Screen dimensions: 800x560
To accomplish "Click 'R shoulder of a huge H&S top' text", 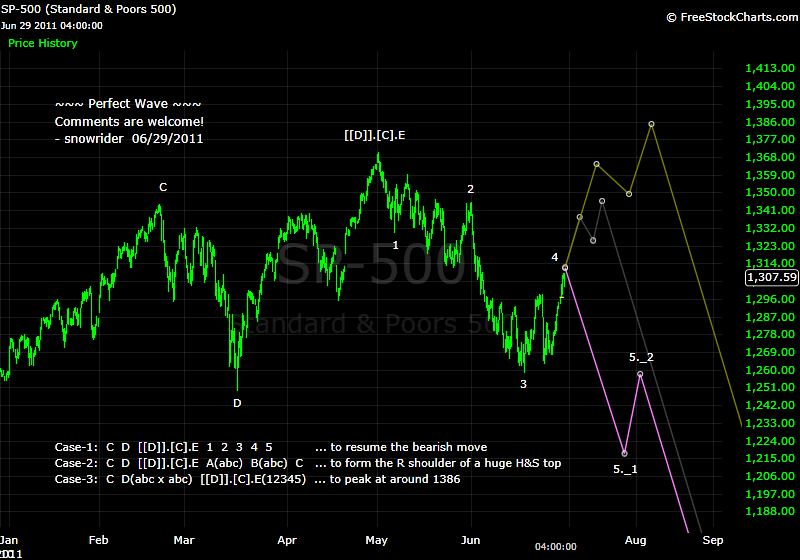I will click(479, 463).
